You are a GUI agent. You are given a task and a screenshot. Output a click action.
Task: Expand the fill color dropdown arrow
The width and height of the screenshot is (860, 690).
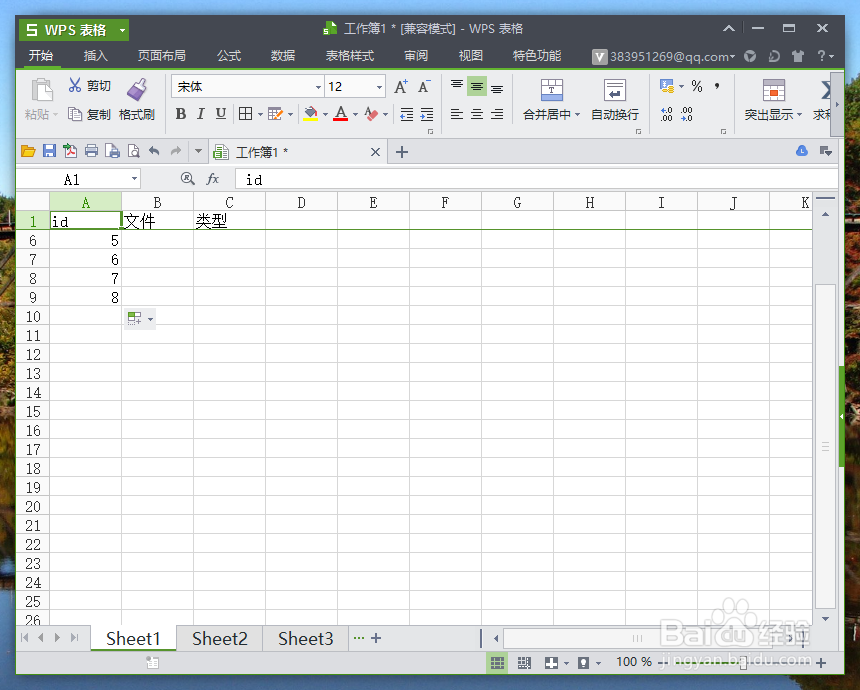[x=327, y=115]
